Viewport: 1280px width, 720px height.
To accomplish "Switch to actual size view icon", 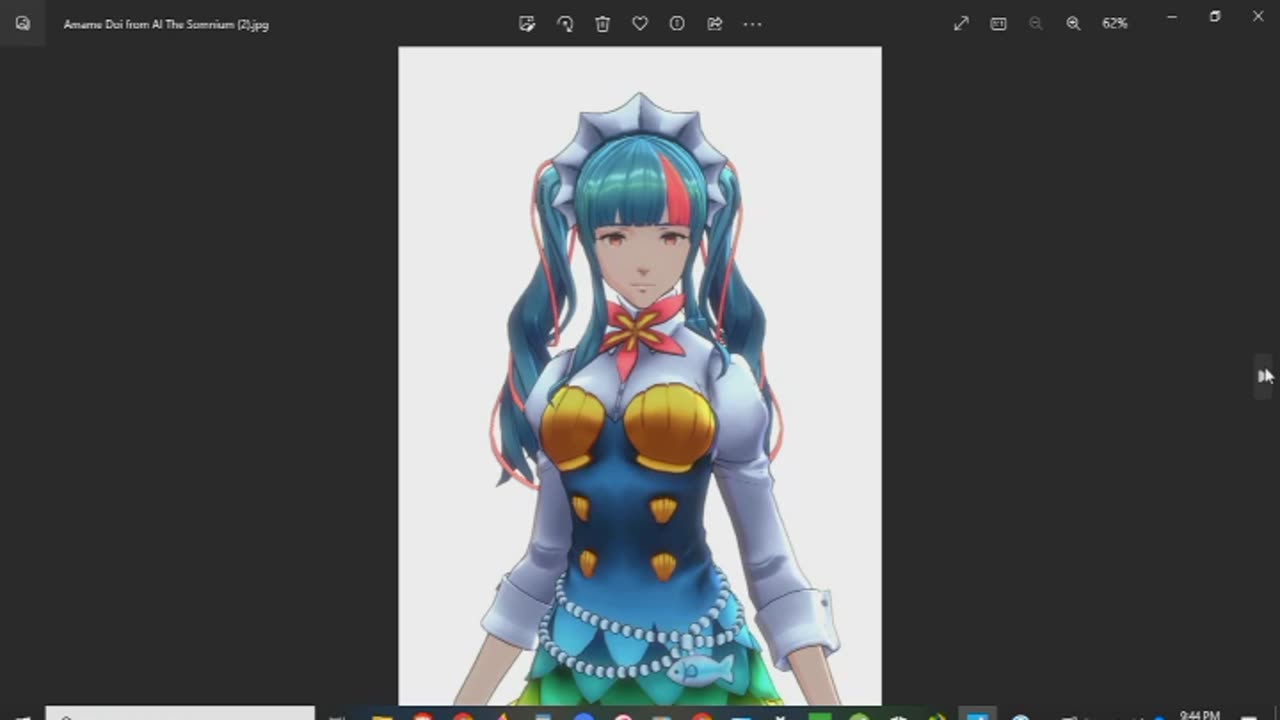I will 998,23.
